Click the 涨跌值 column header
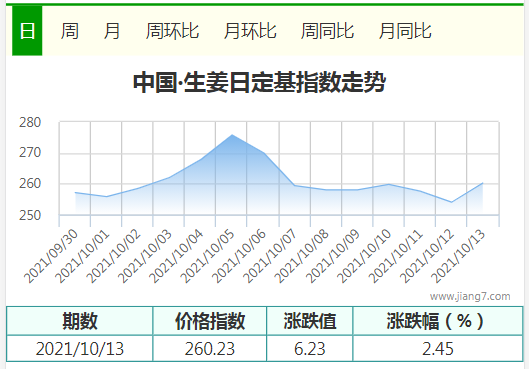529x369 pixels. pos(310,321)
